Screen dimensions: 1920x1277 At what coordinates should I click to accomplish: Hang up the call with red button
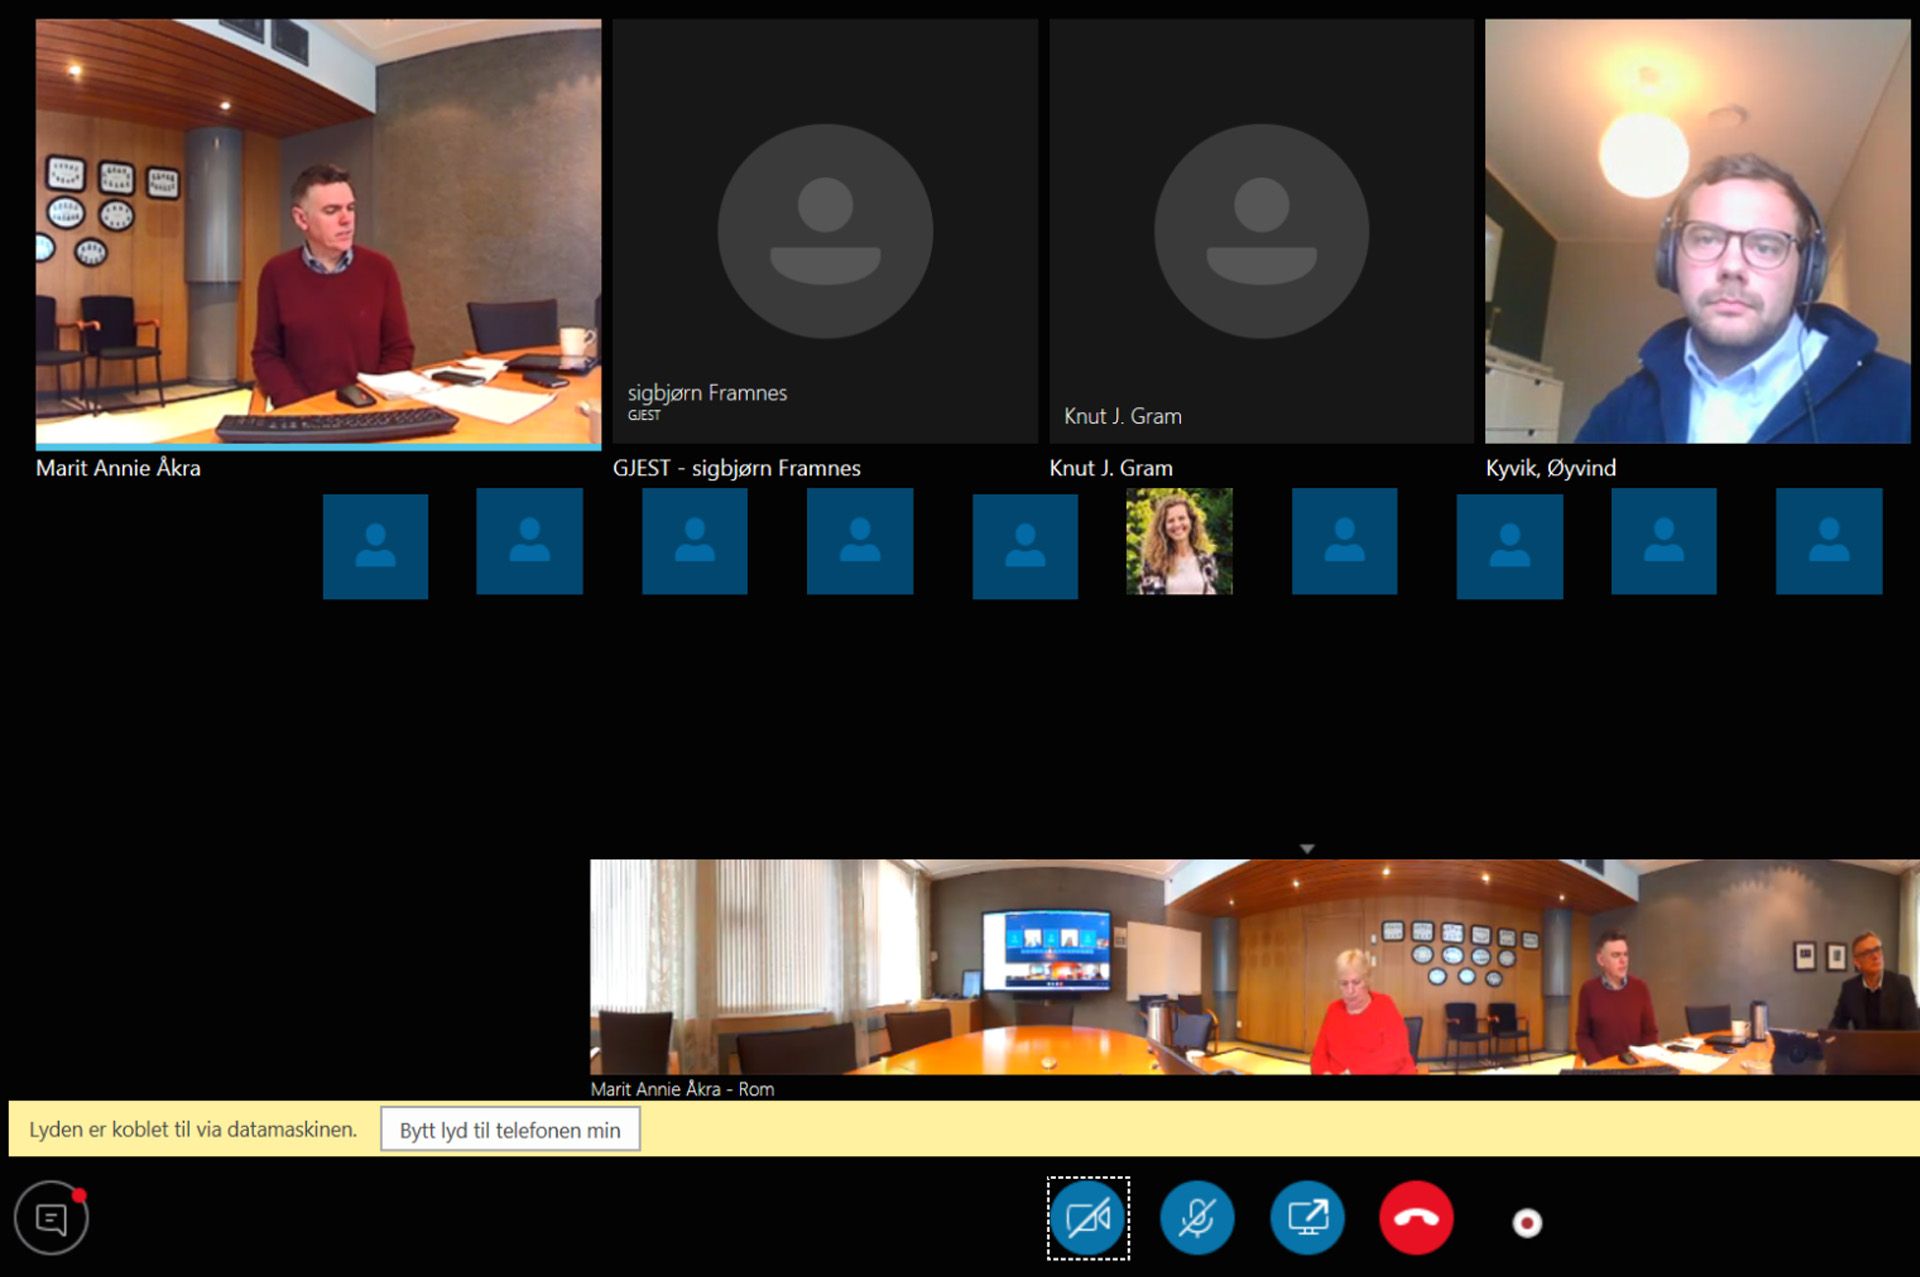(1416, 1218)
